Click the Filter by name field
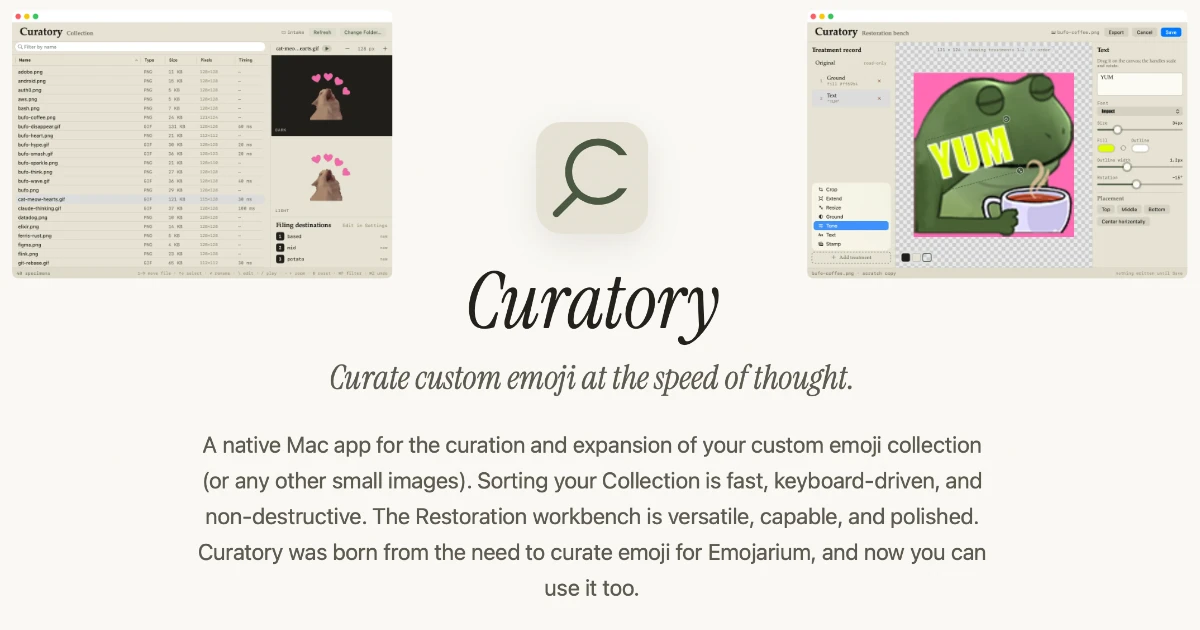This screenshot has width=1200, height=630. [x=140, y=47]
